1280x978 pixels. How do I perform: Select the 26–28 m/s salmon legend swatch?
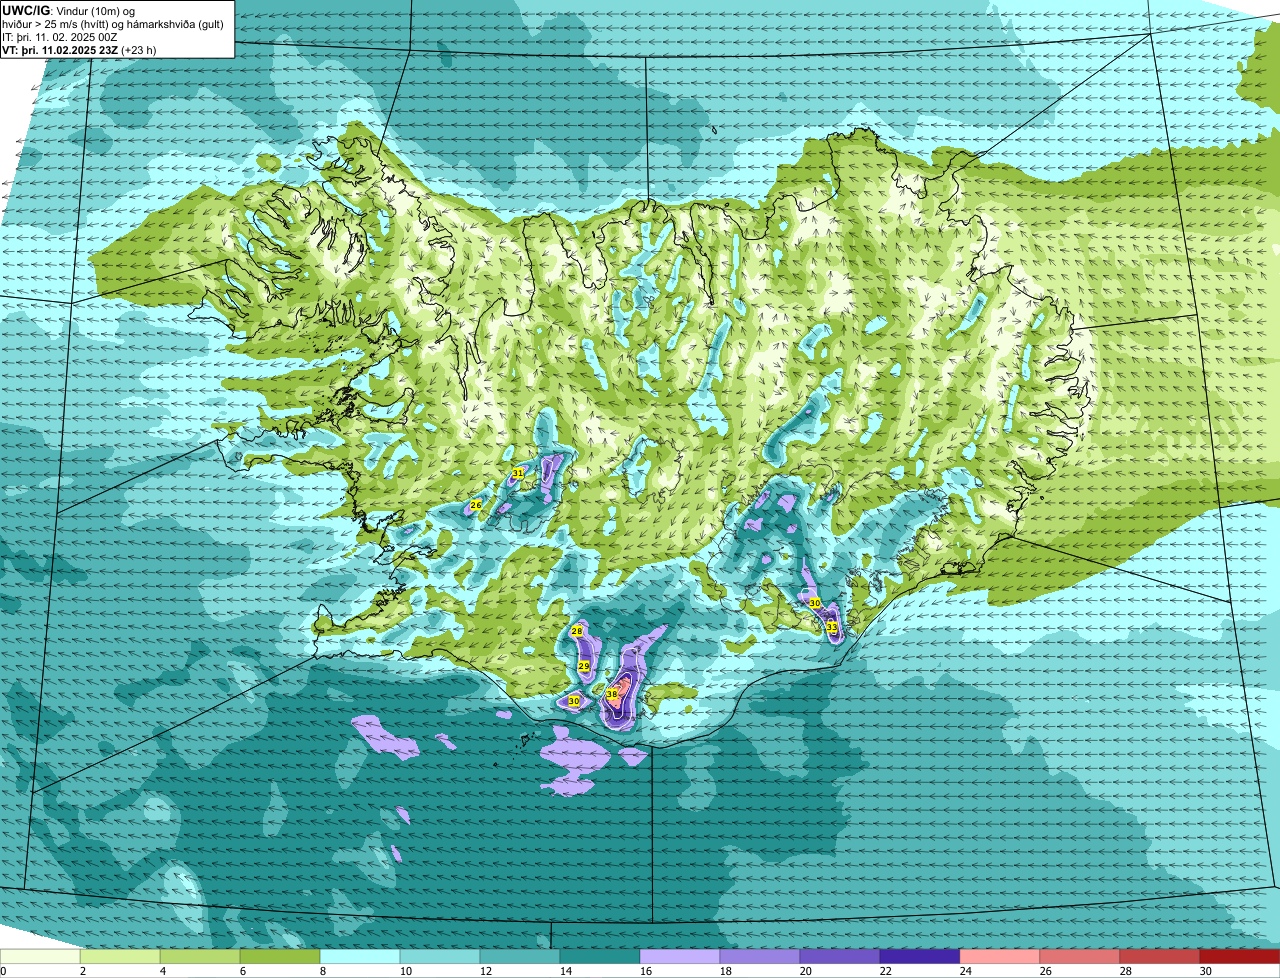(1080, 956)
